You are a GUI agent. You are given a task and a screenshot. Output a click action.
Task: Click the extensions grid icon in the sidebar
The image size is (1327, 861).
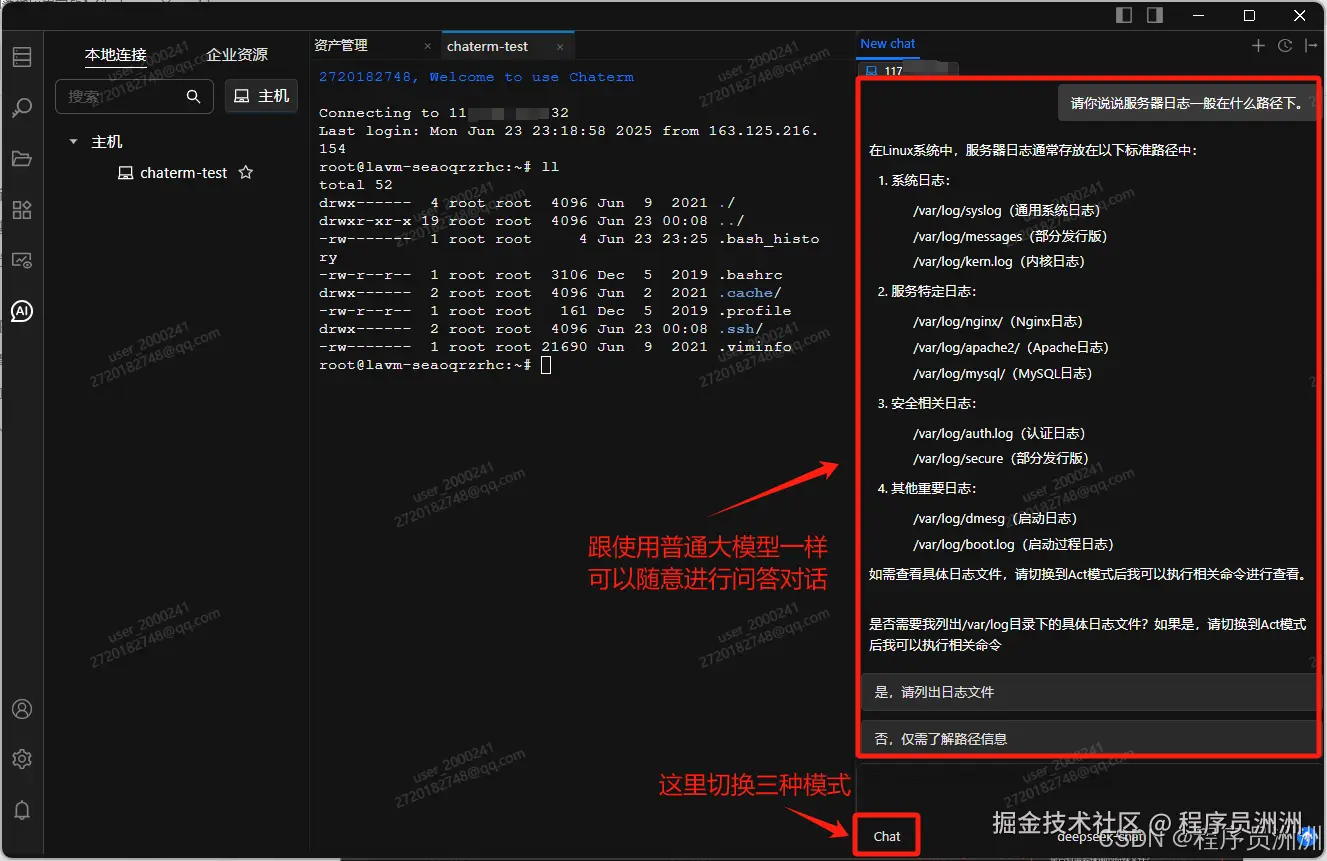(x=22, y=209)
